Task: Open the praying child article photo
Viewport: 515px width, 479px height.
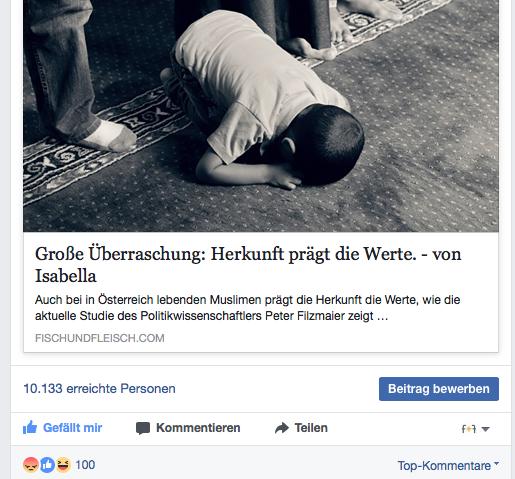Action: click(x=261, y=116)
